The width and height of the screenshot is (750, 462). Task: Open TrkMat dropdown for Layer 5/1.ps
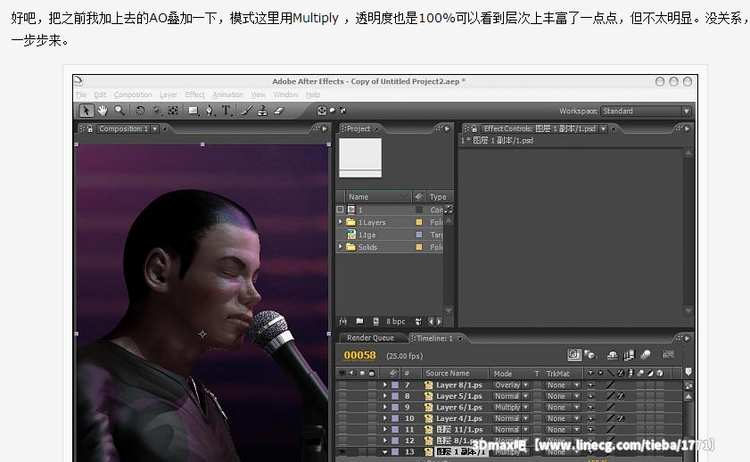(x=562, y=396)
